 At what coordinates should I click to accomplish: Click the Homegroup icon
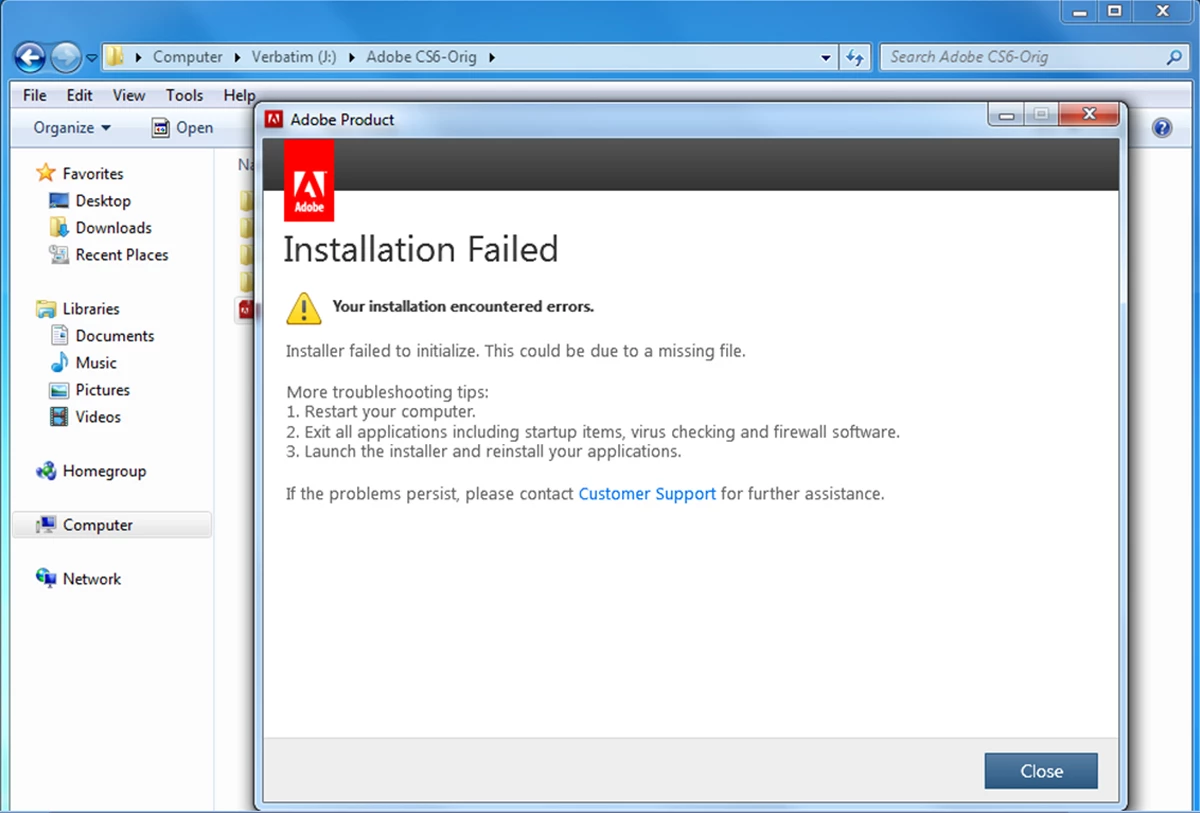pos(46,471)
